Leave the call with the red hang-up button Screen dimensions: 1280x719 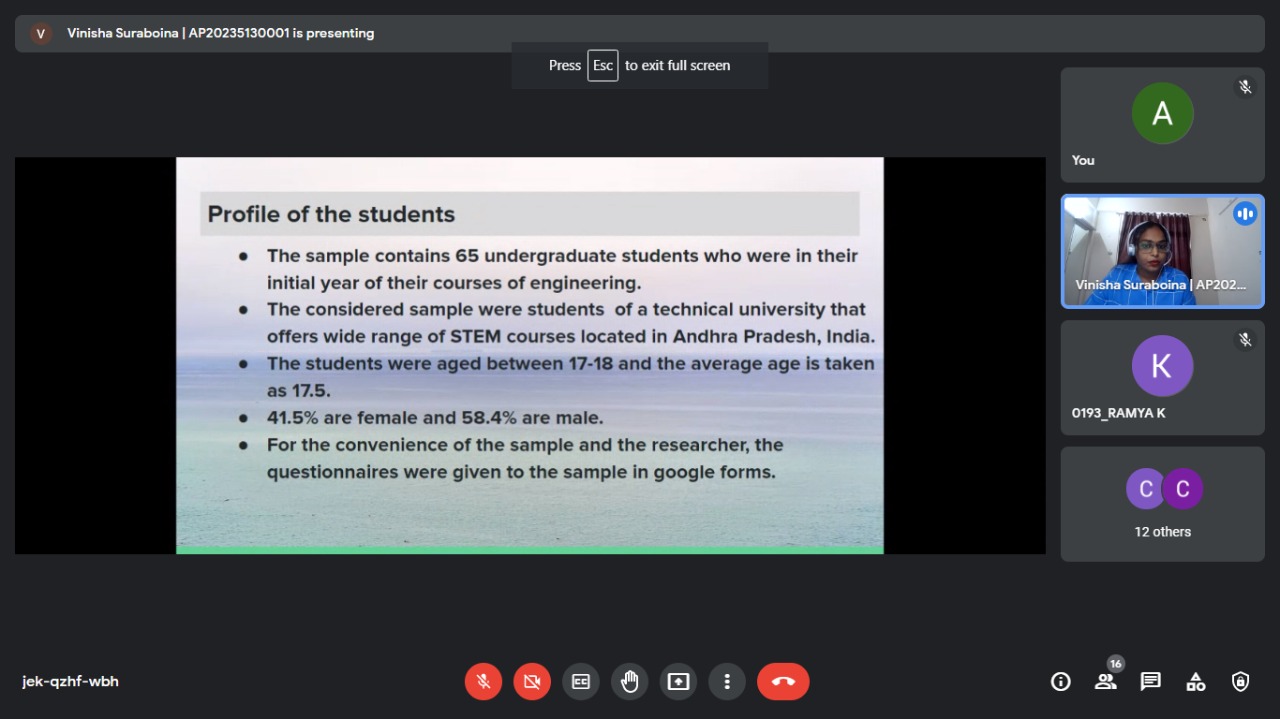pos(783,682)
